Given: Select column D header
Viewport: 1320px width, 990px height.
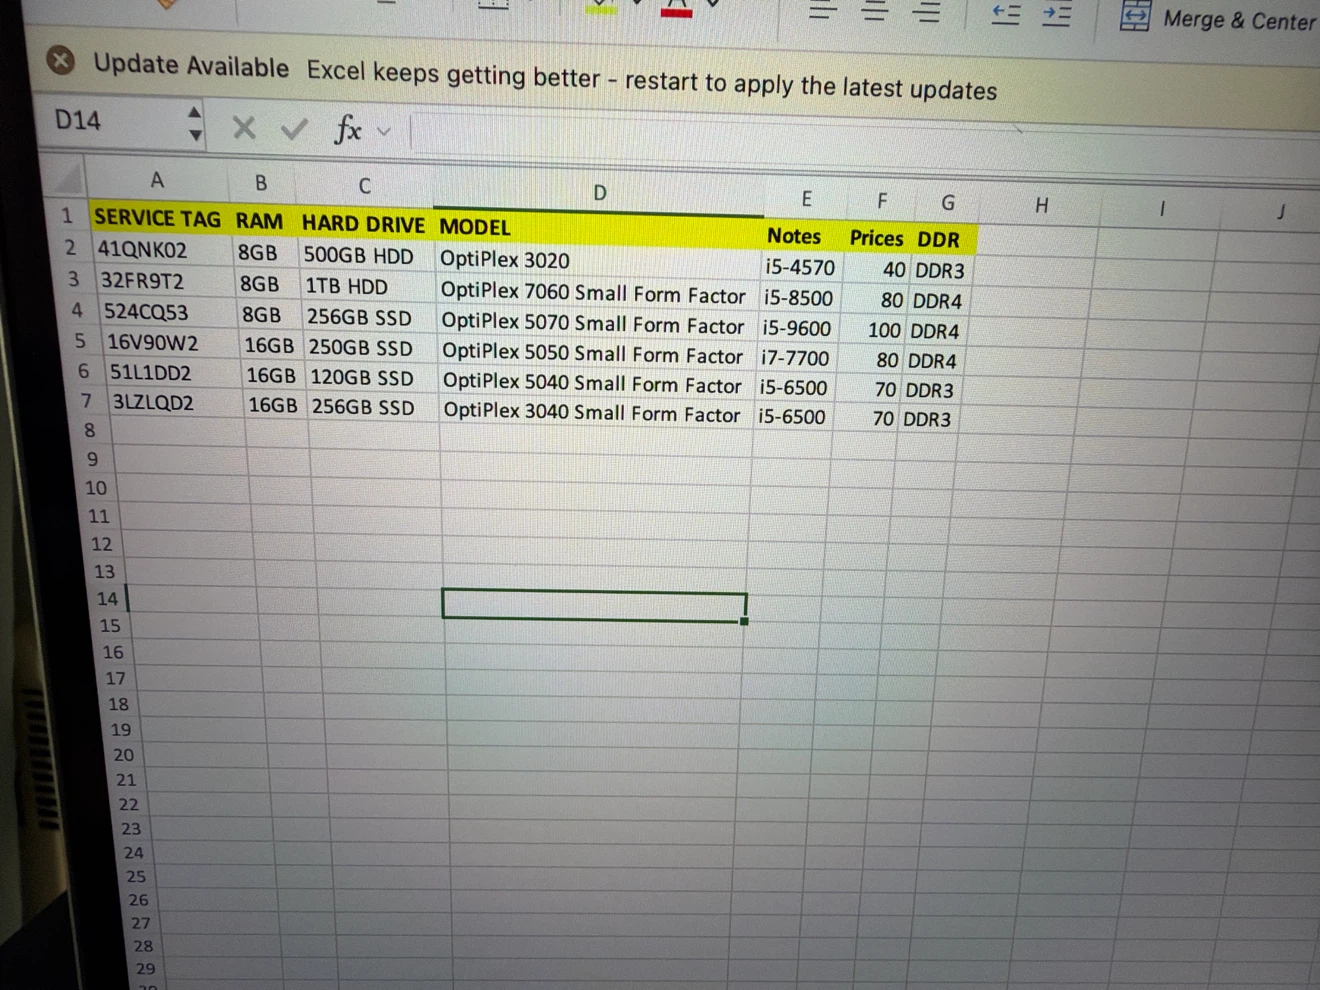Looking at the screenshot, I should [599, 193].
